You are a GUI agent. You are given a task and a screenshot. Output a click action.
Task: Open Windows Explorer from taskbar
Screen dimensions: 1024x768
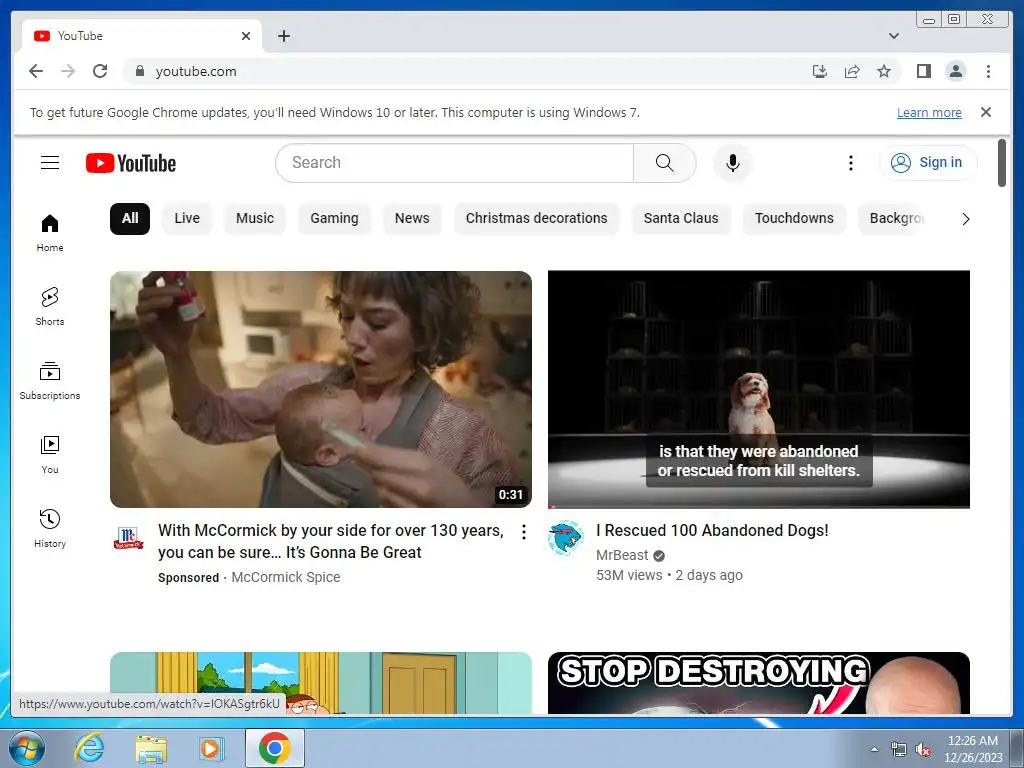(151, 748)
